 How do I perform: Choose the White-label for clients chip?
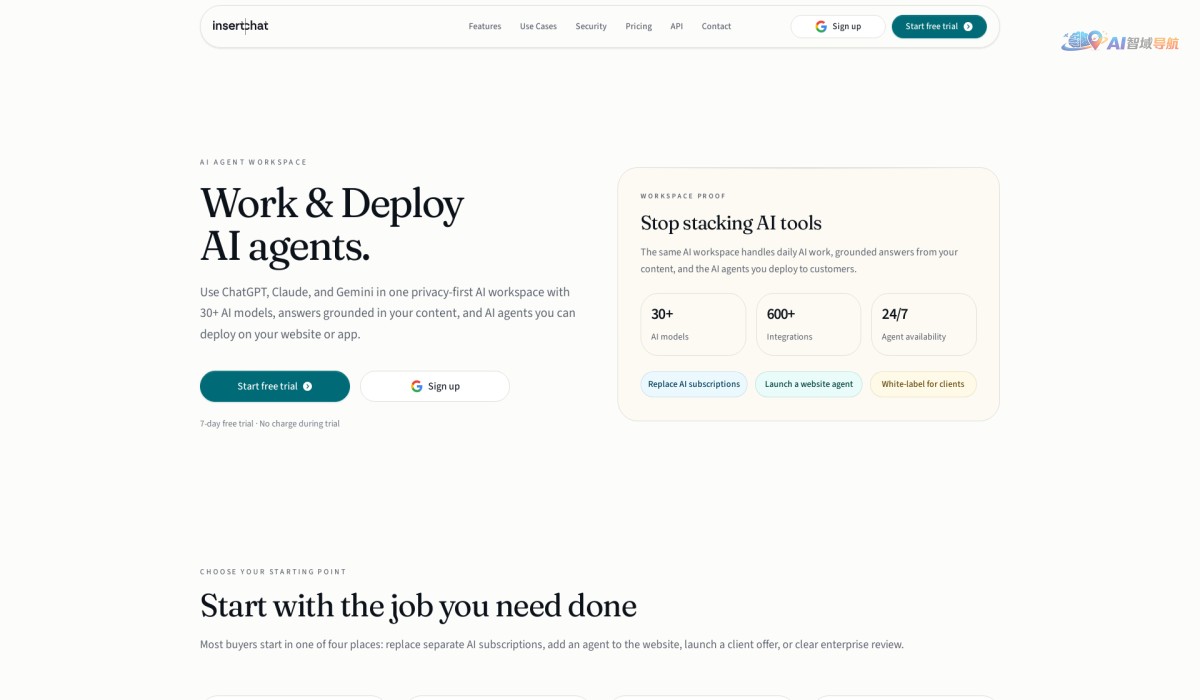tap(923, 384)
